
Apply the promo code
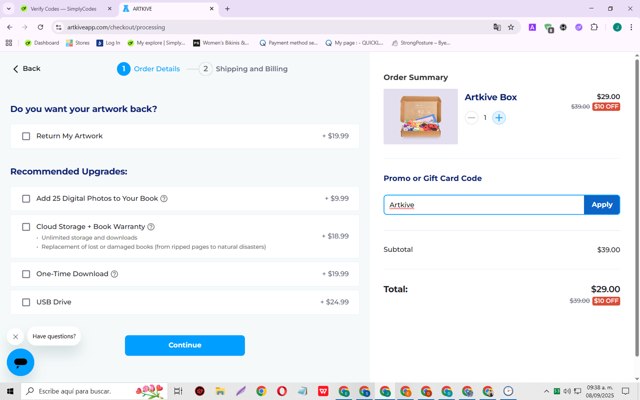coord(602,205)
